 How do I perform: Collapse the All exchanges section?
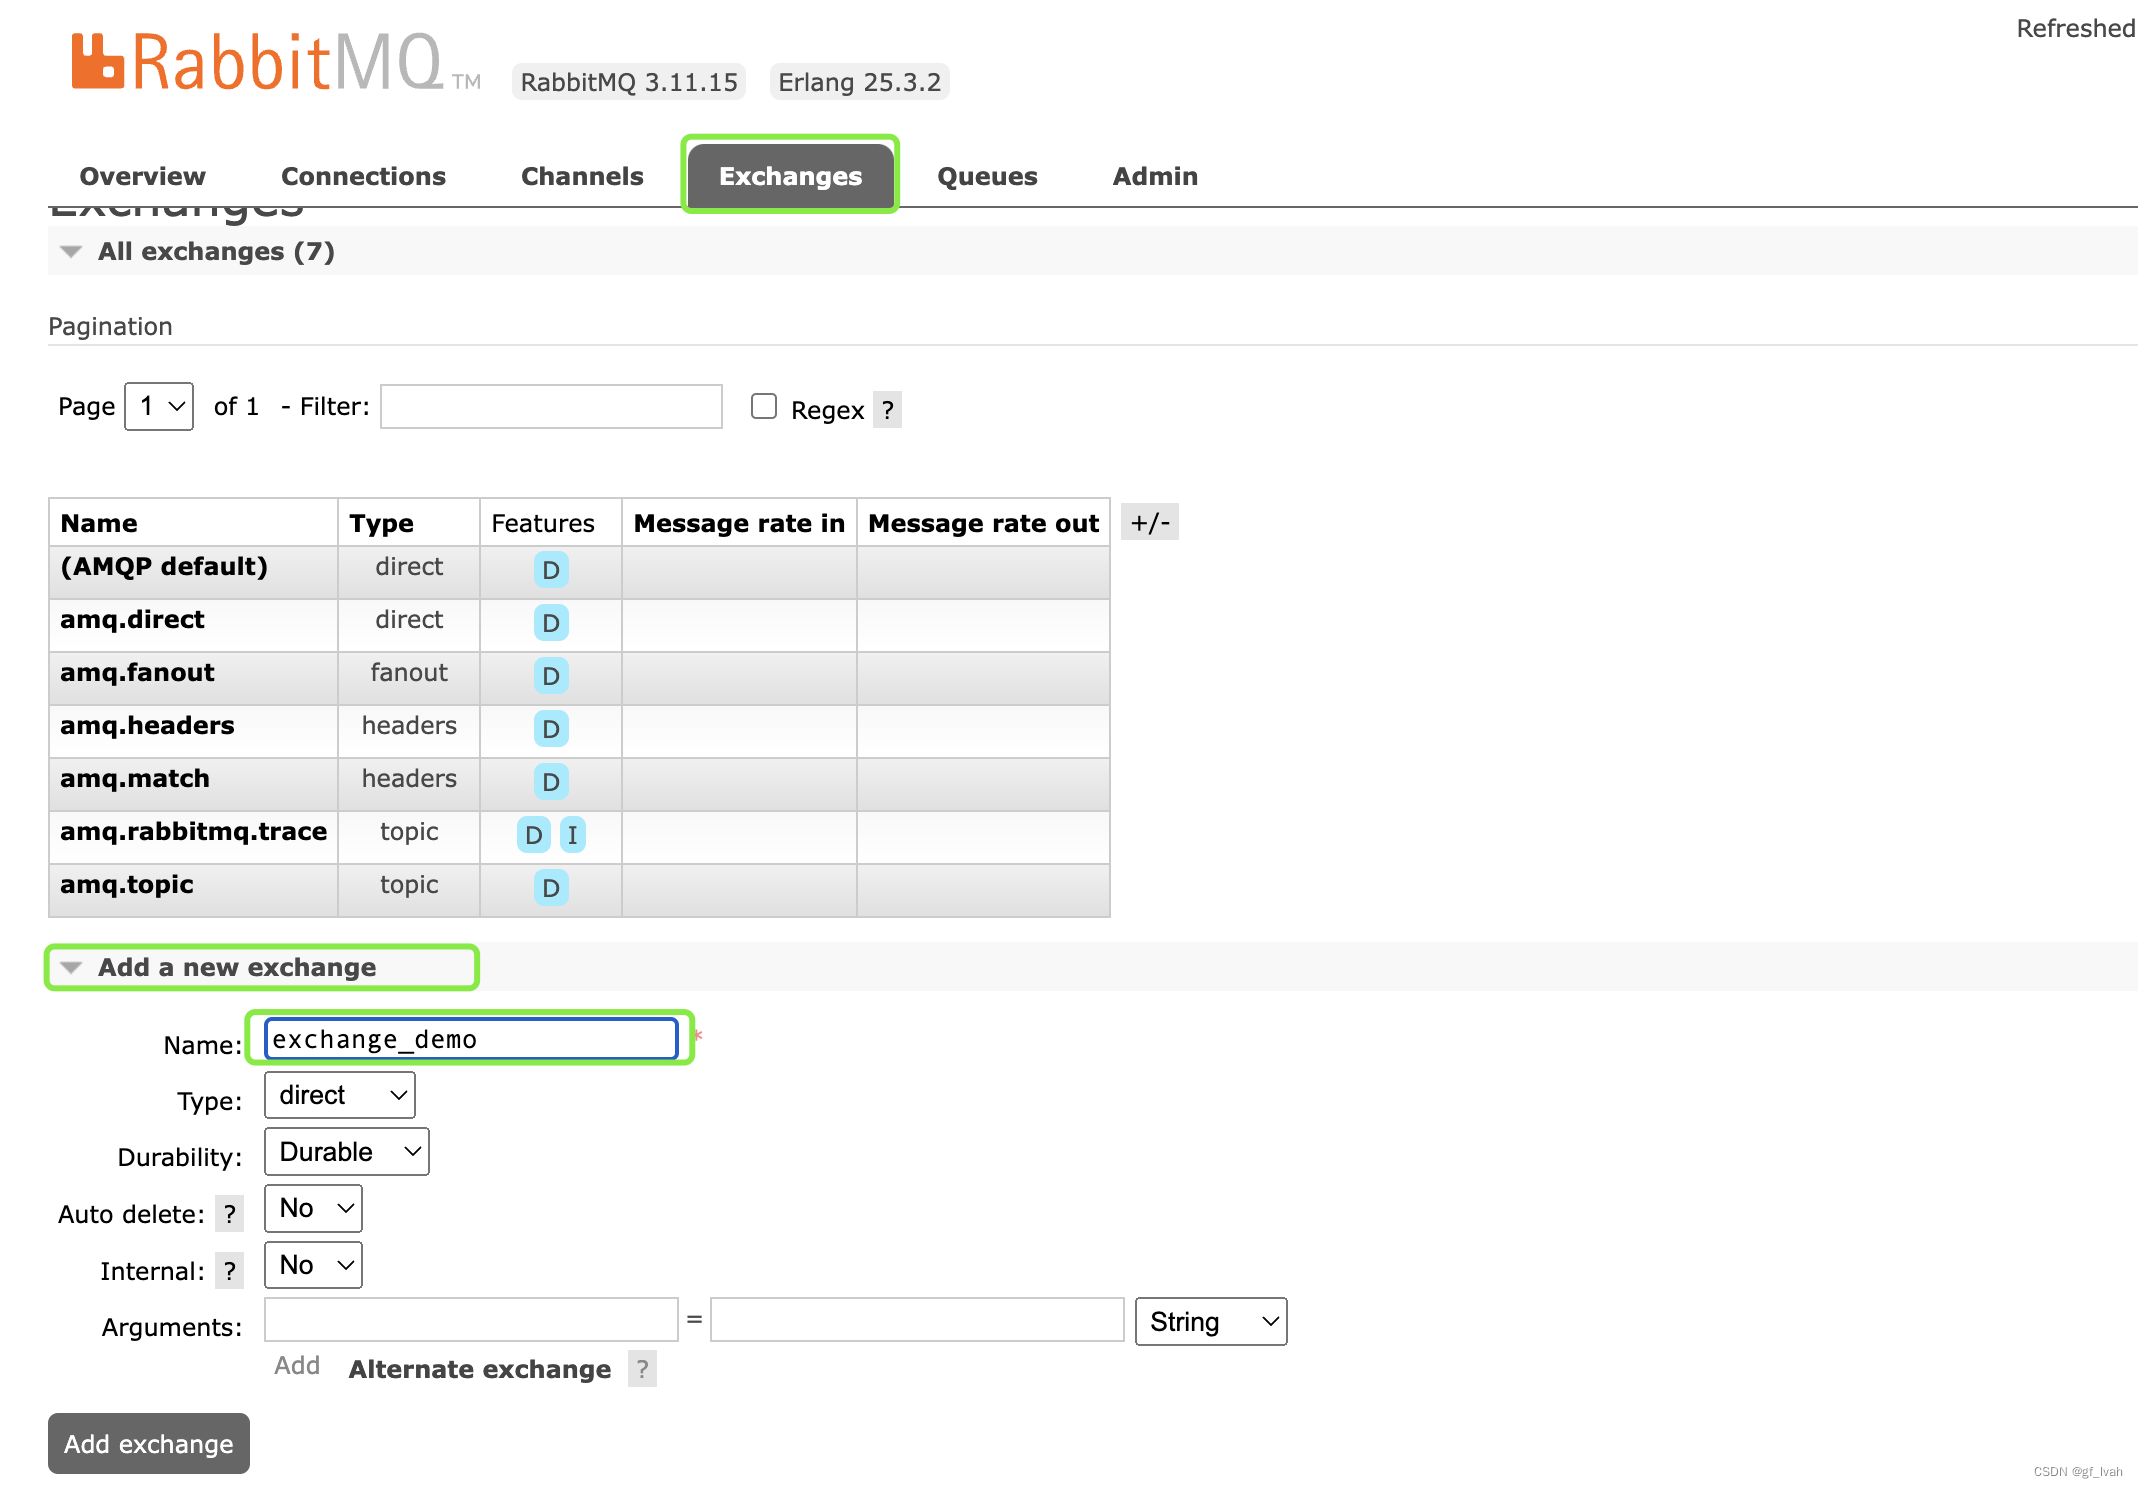pyautogui.click(x=216, y=251)
